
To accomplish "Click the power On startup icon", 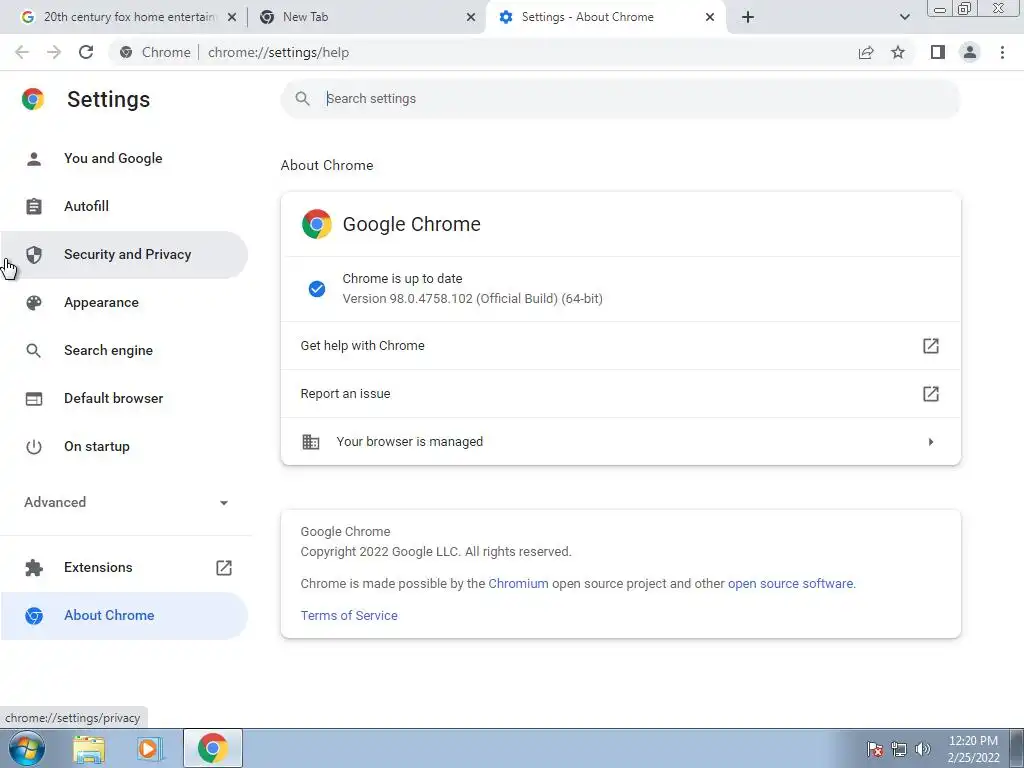I will click(x=34, y=447).
